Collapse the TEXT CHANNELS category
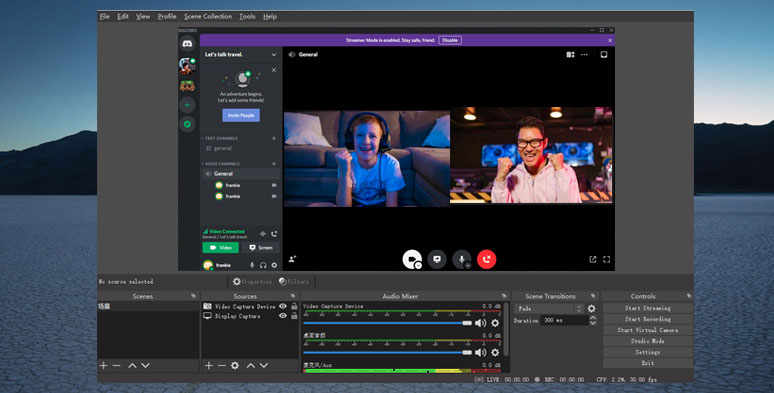 (x=221, y=139)
